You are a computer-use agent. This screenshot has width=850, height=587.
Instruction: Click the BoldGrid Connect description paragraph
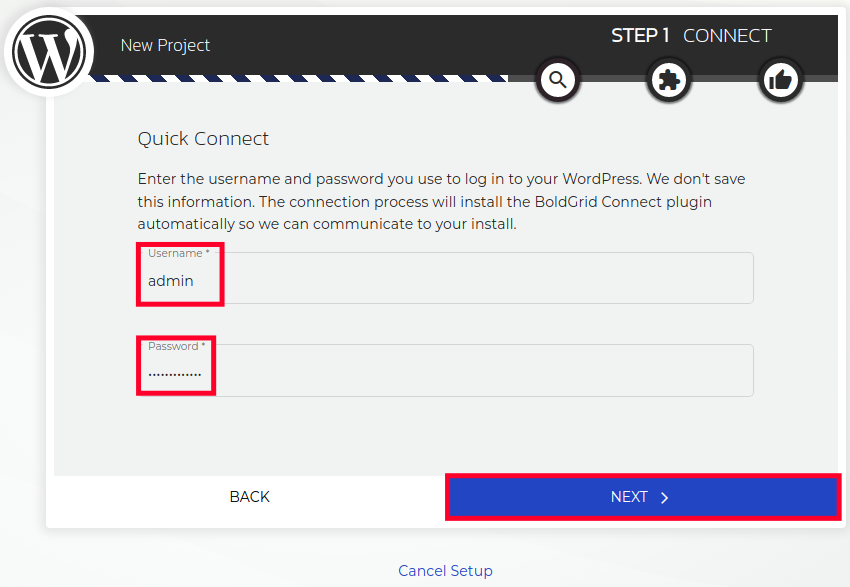(x=441, y=201)
